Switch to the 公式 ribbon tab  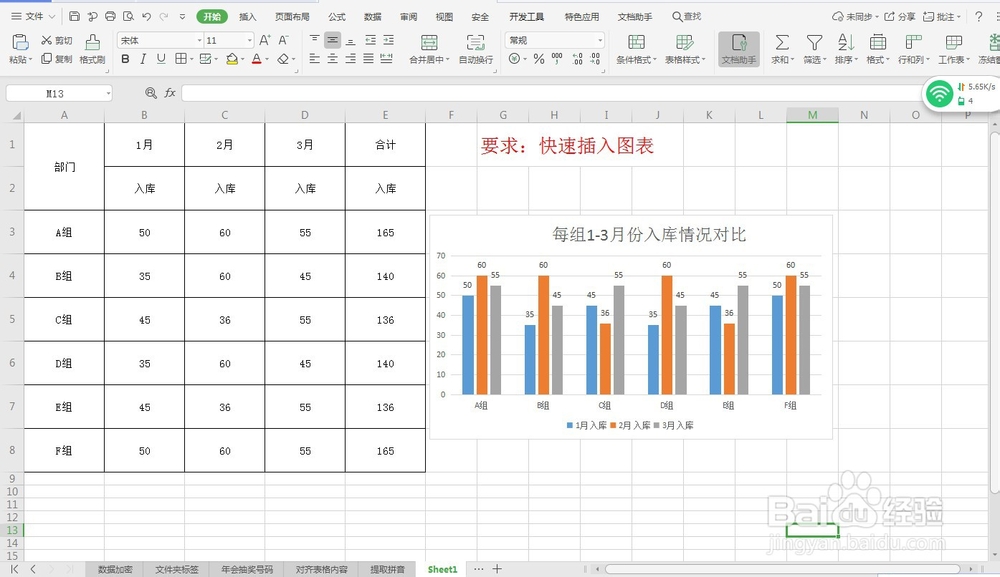click(337, 17)
